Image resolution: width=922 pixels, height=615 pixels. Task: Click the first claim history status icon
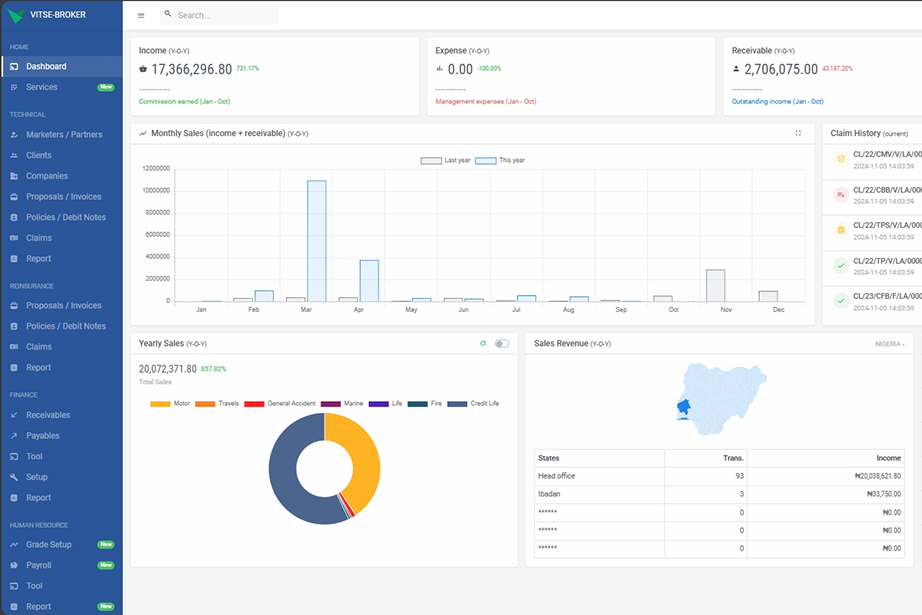[841, 159]
